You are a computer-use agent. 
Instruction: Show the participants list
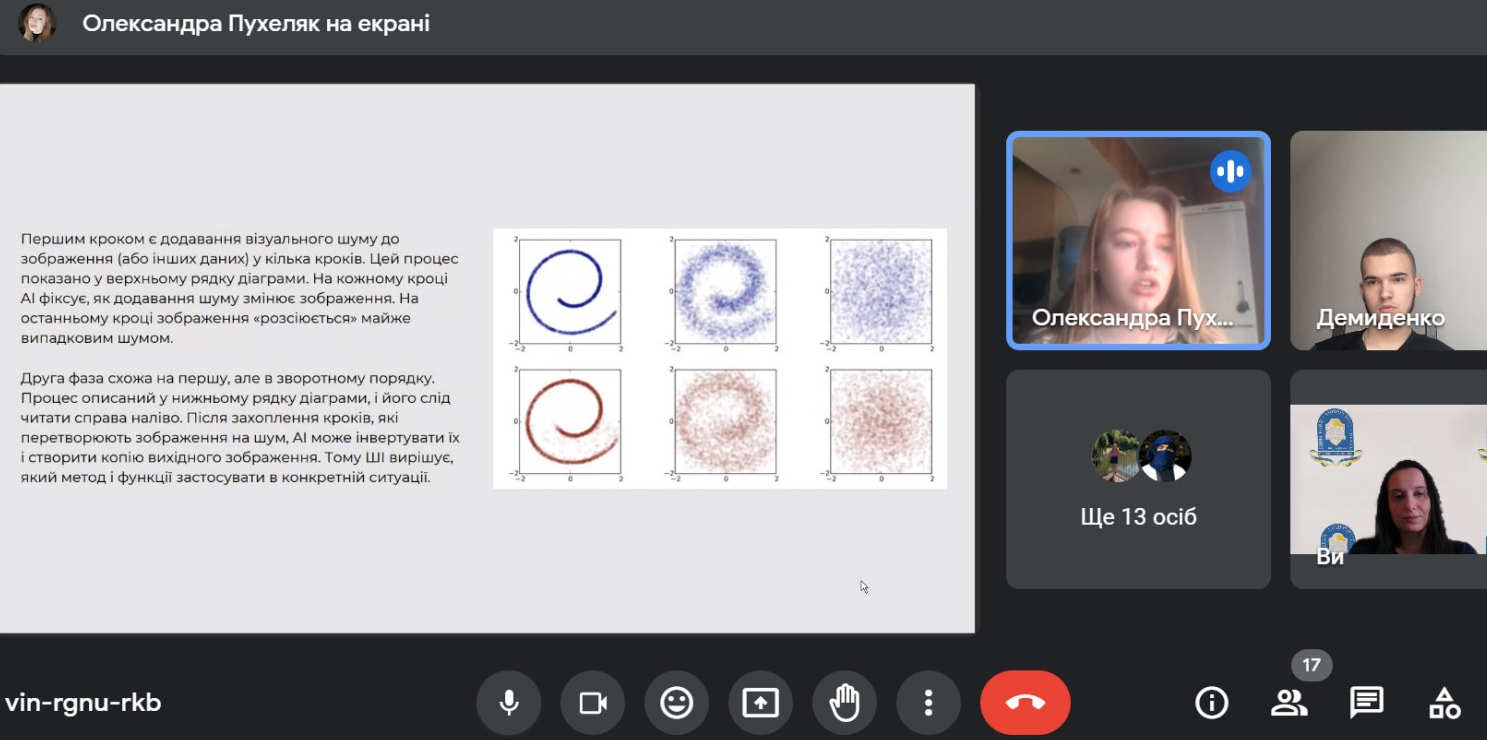tap(1289, 703)
